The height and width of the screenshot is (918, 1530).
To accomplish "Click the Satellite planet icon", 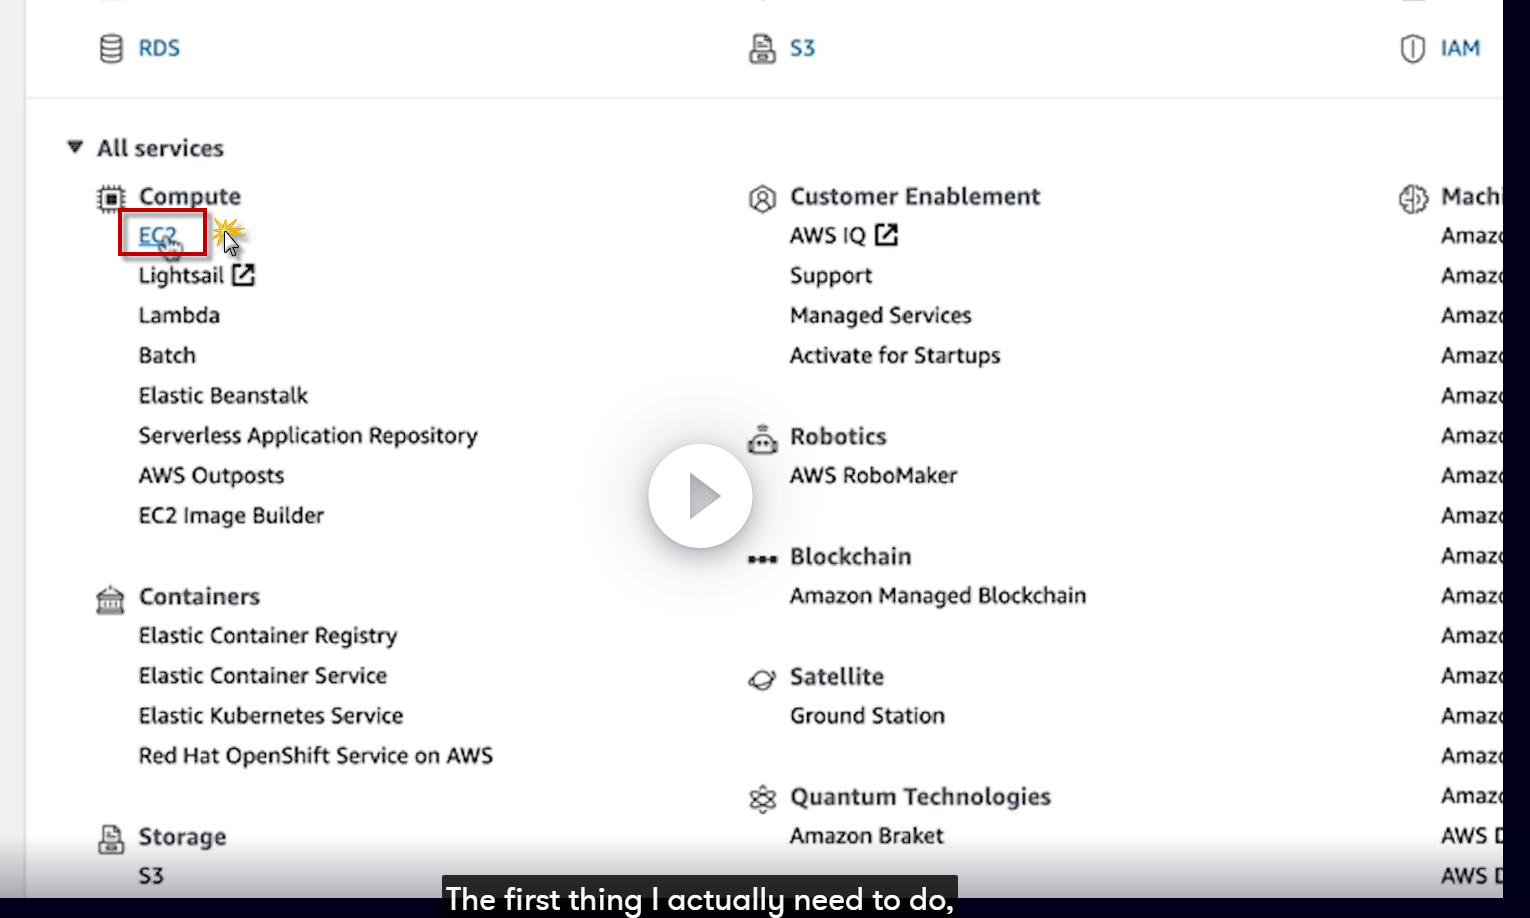I will [762, 679].
